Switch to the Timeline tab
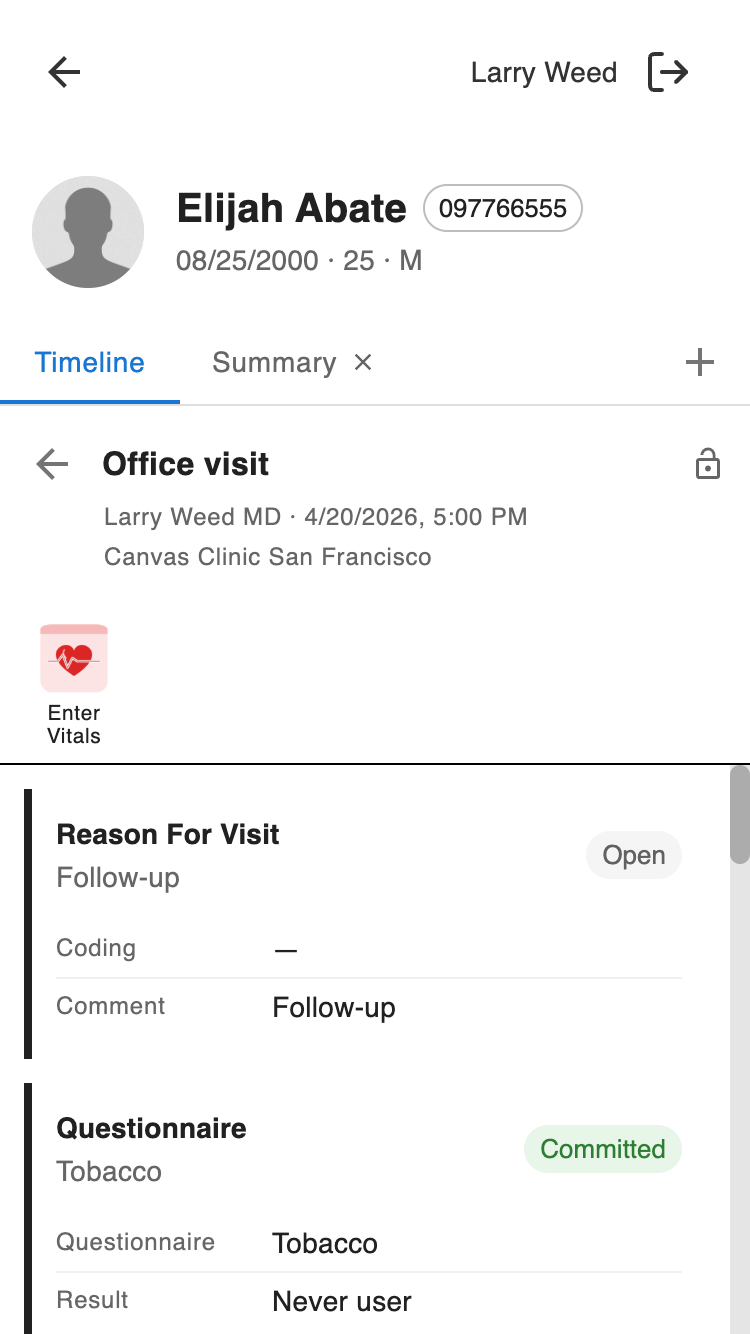This screenshot has width=750, height=1334. pos(90,362)
